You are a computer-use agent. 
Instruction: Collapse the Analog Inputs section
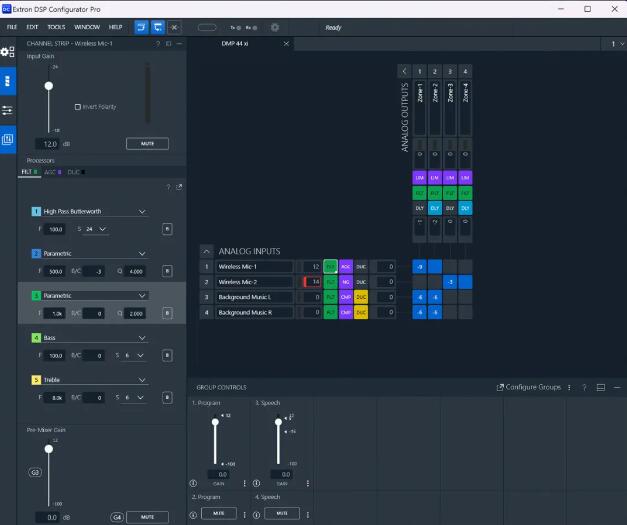(206, 251)
